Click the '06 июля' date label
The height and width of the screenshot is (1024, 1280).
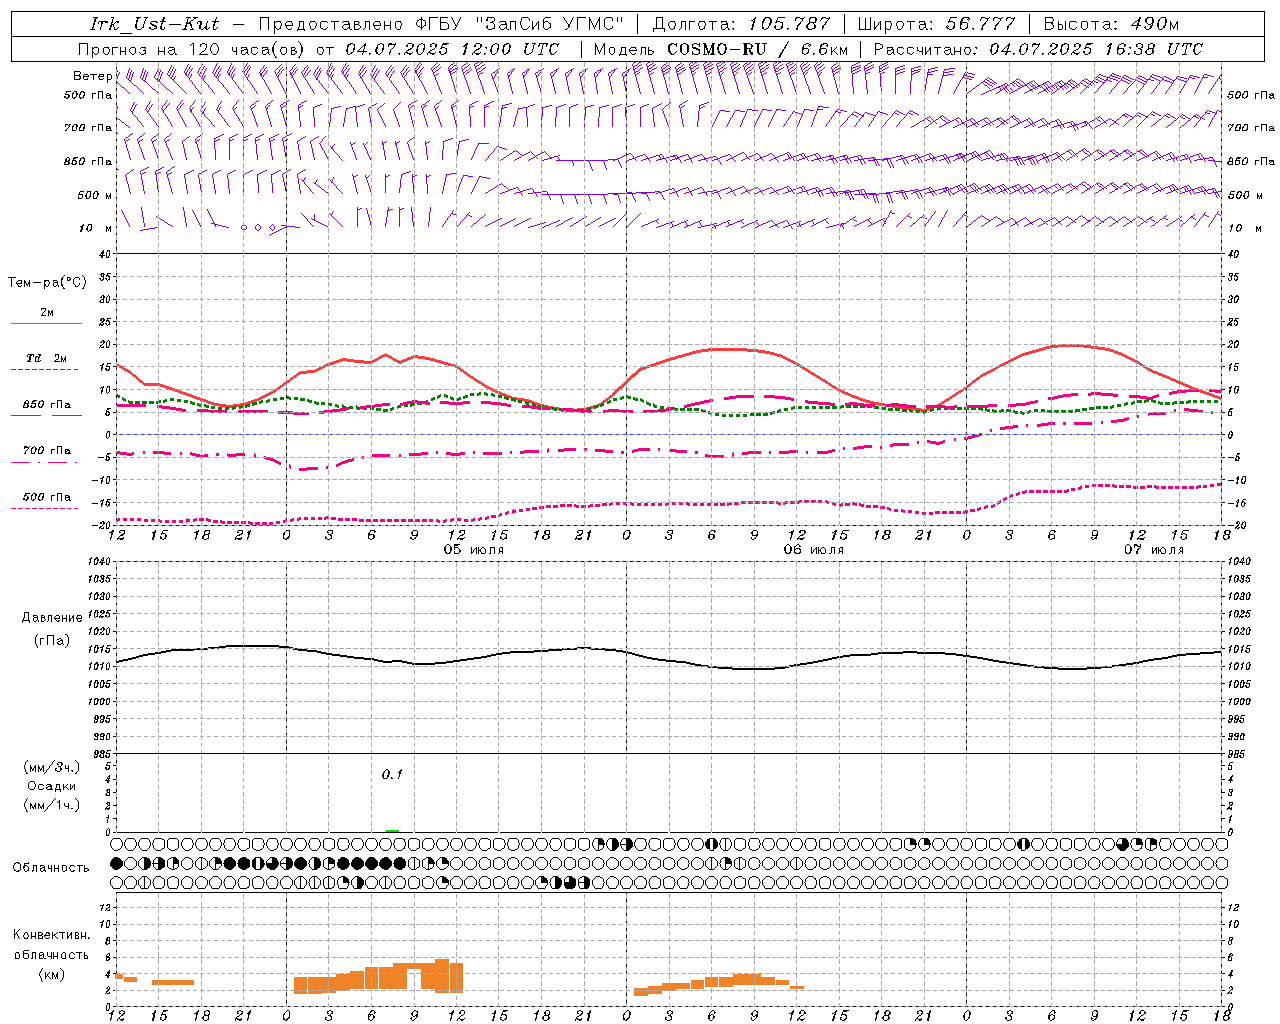point(814,550)
